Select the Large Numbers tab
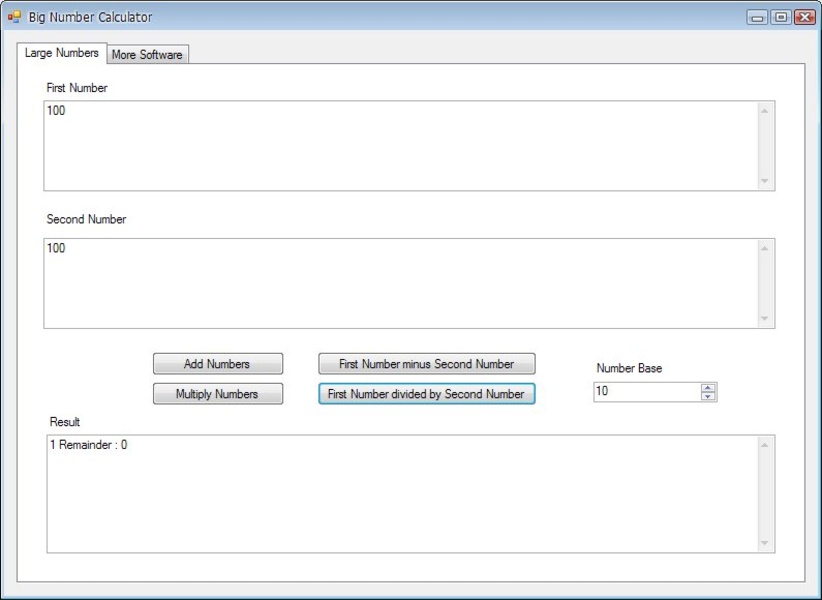 [x=62, y=54]
